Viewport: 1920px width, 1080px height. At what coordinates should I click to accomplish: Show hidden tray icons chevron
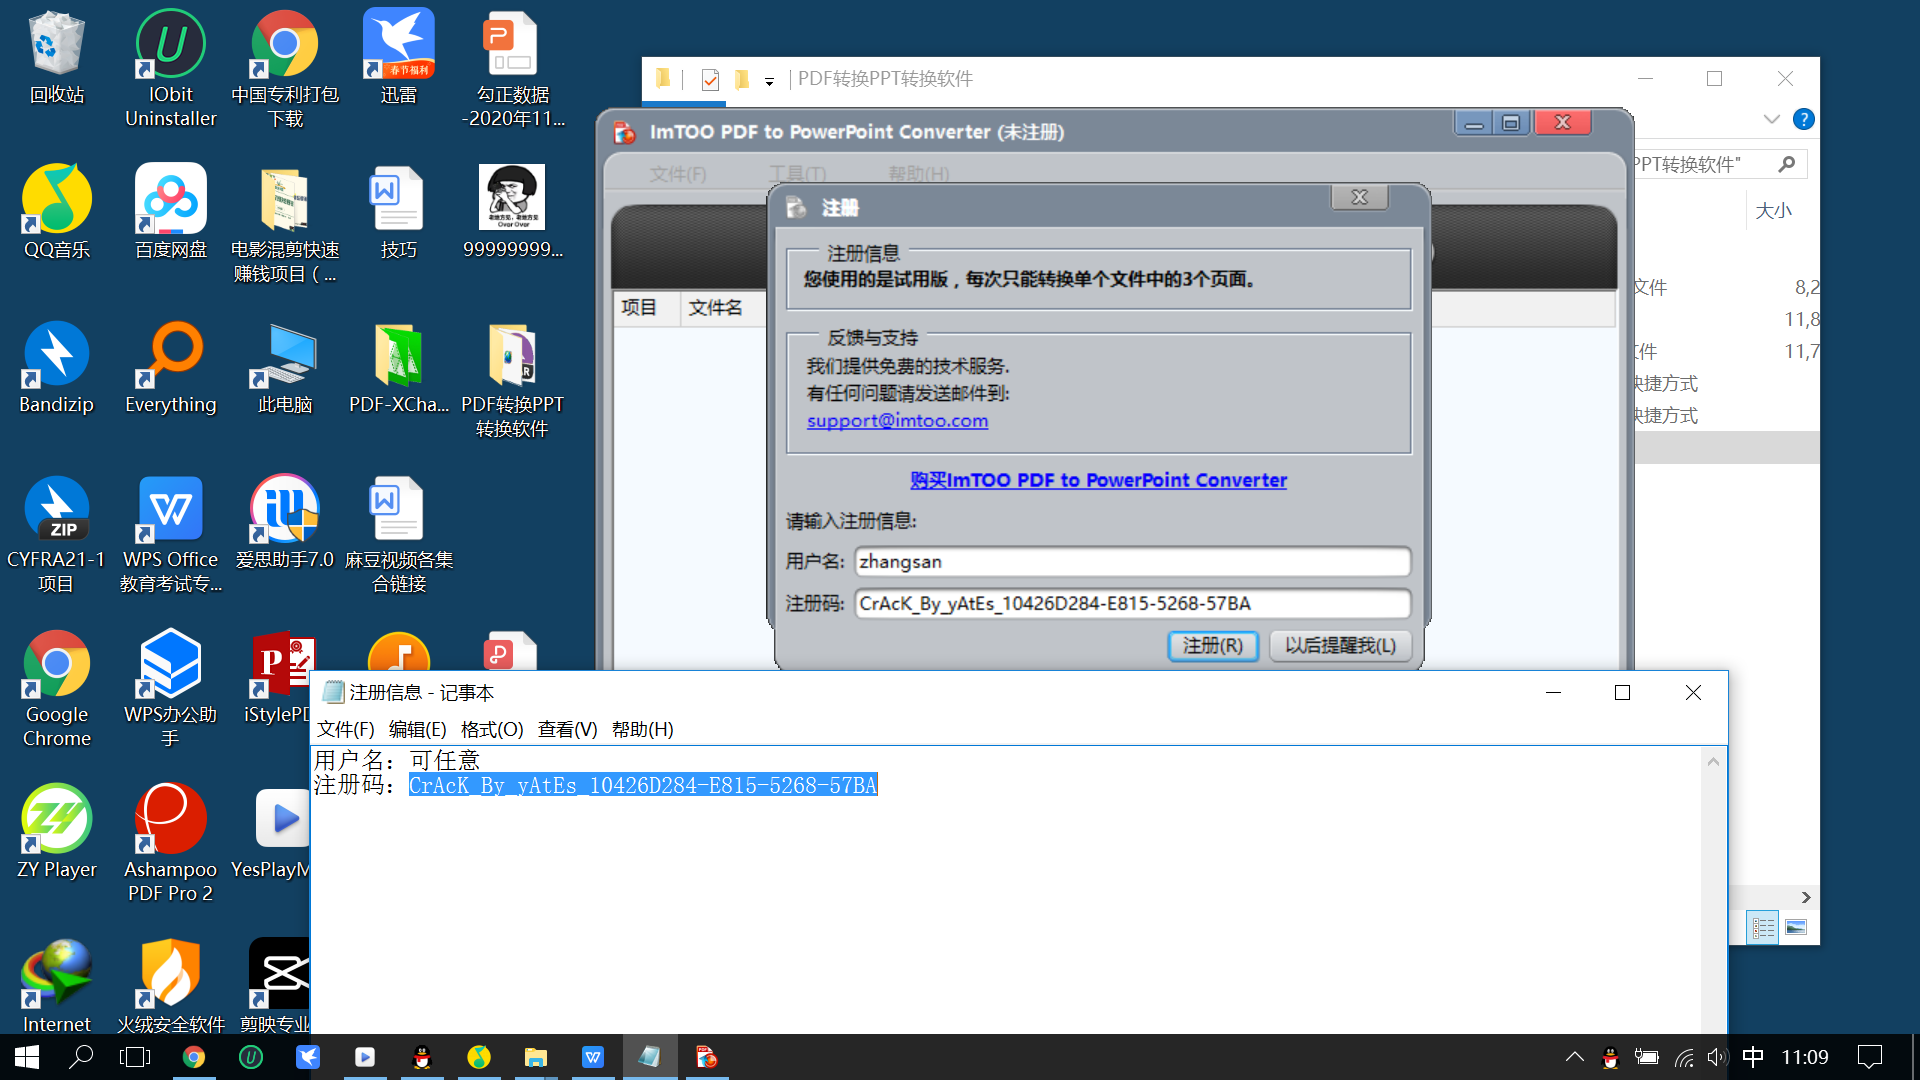1574,1057
